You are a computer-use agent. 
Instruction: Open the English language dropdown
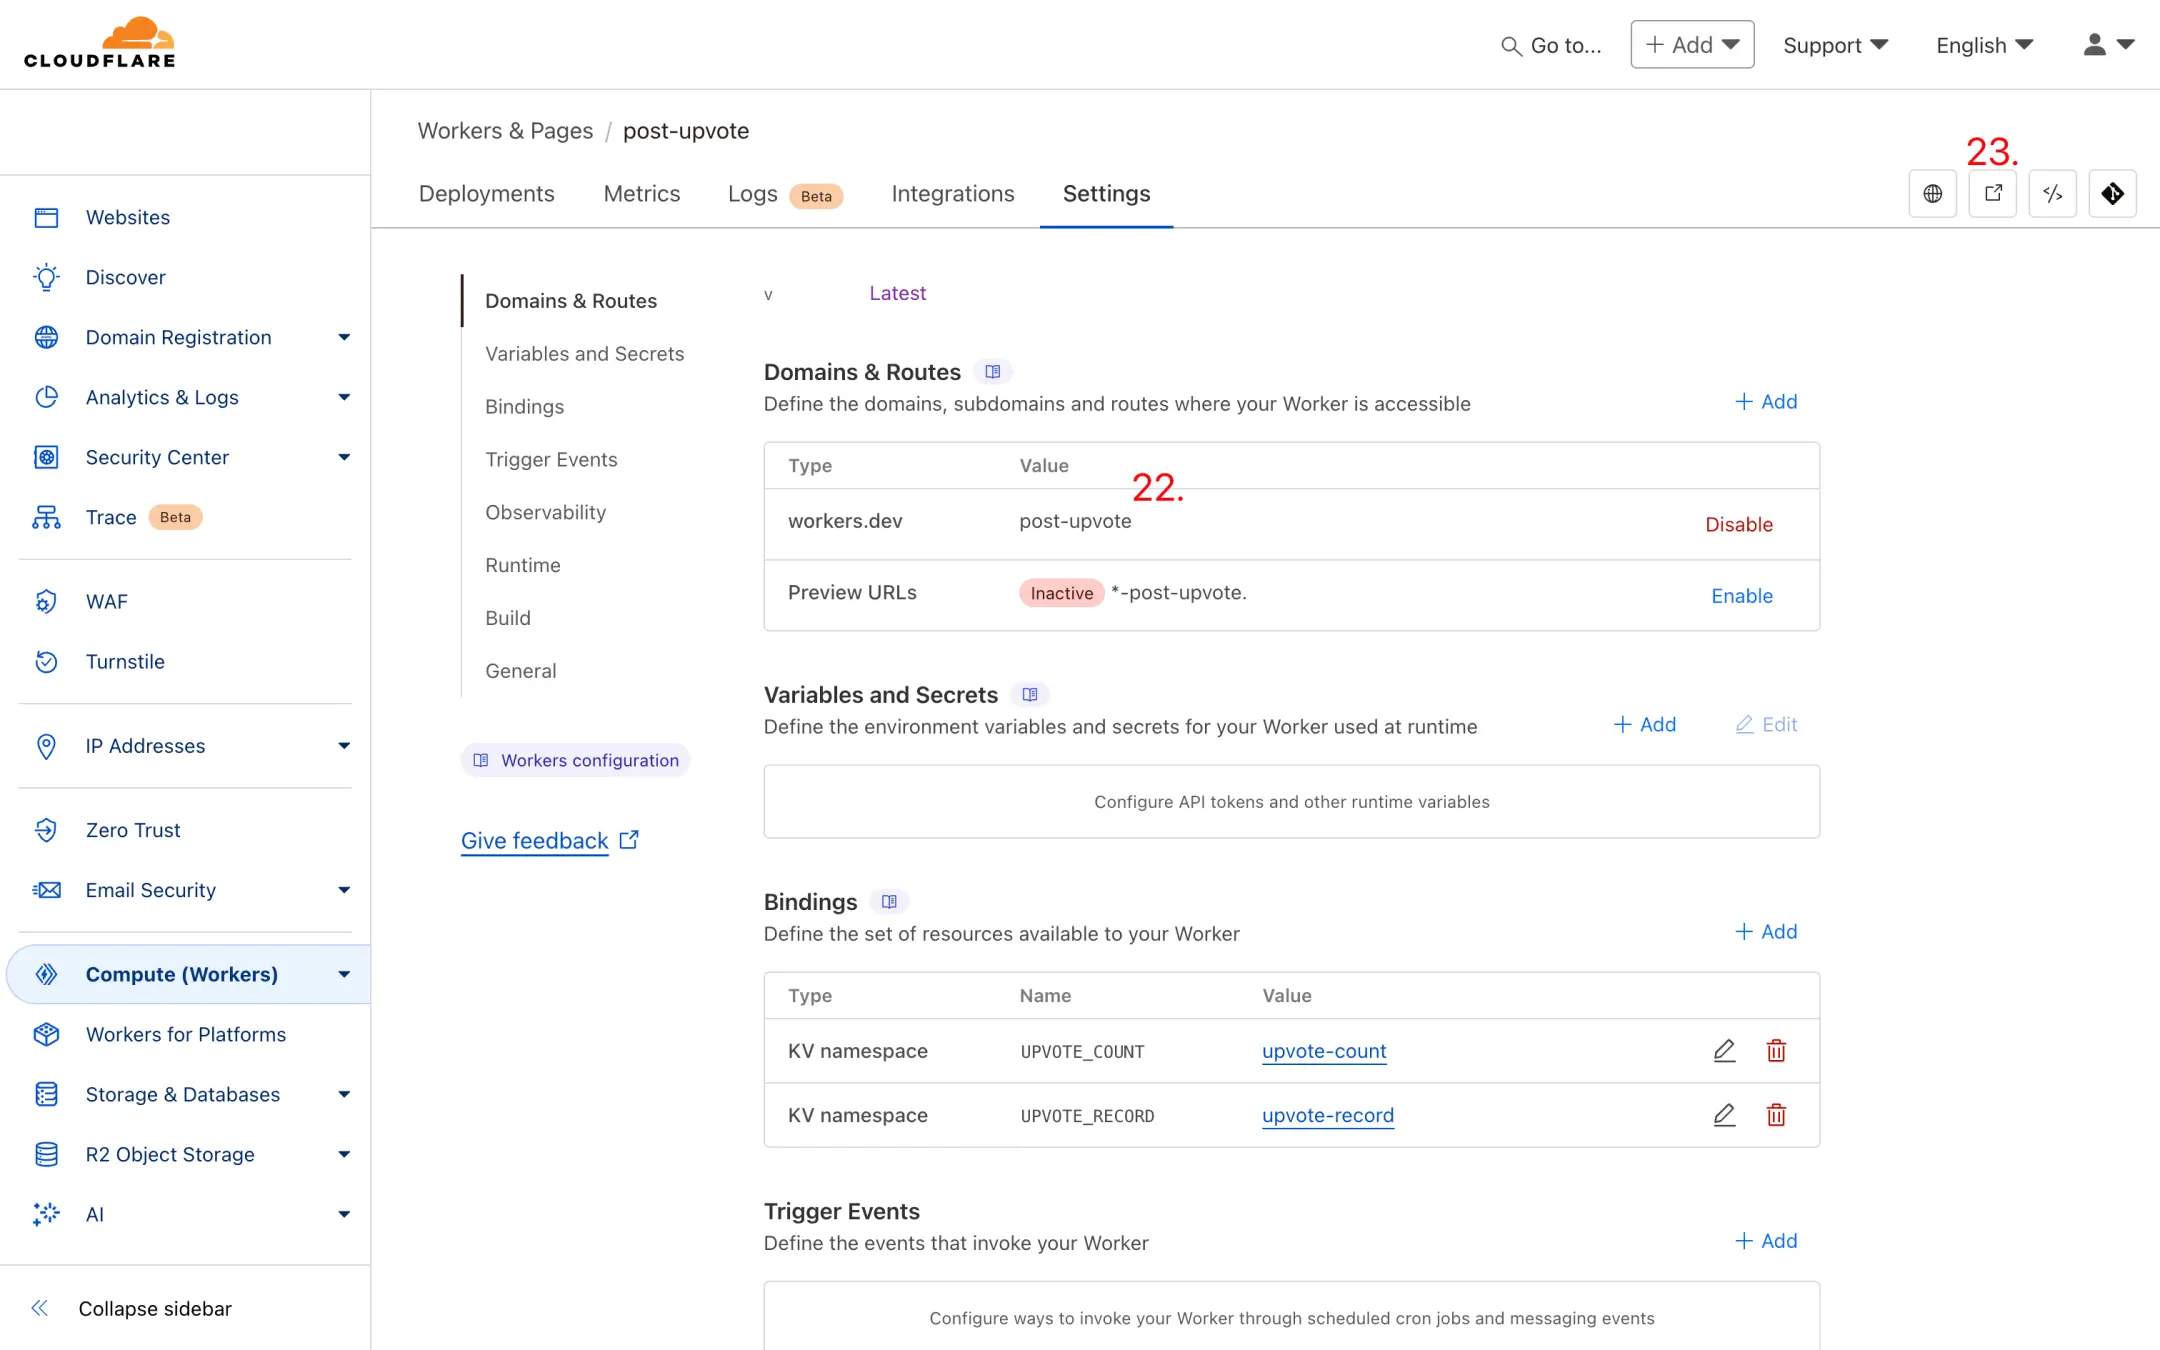coord(1985,45)
